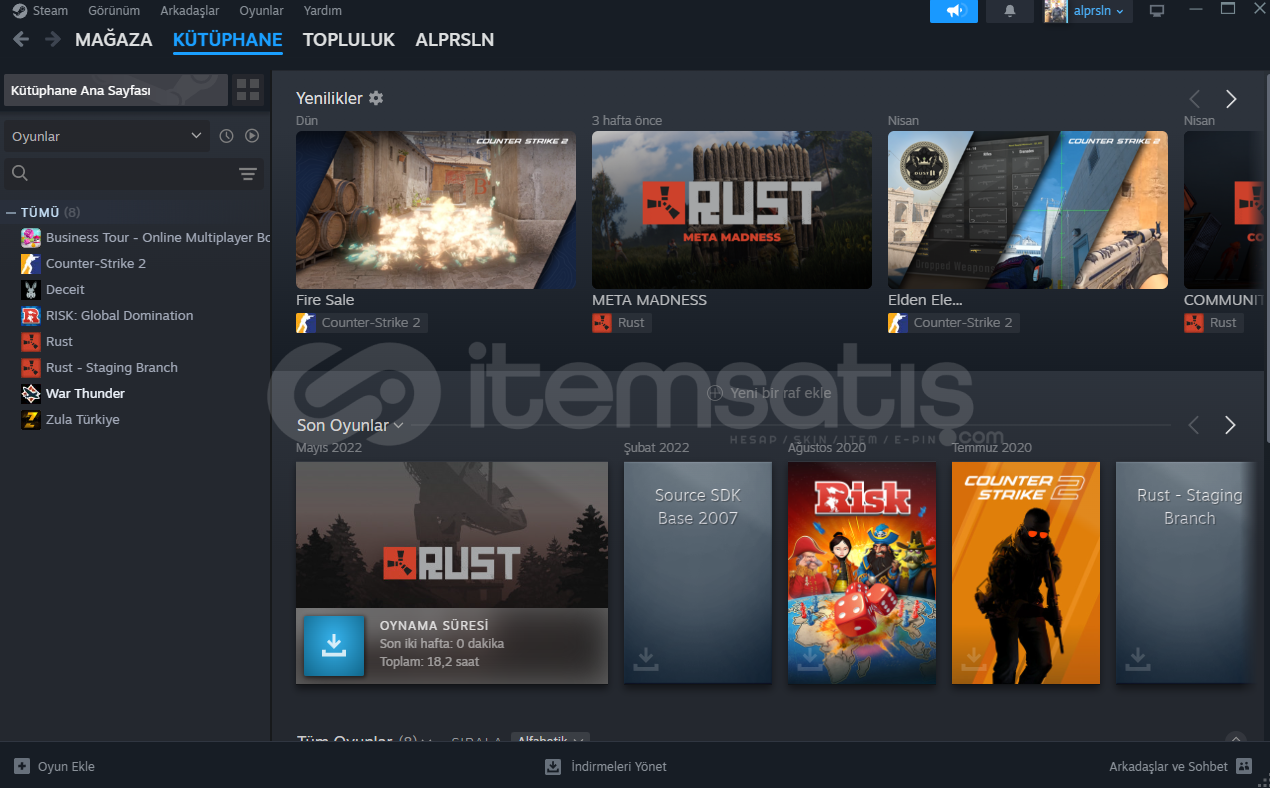Toggle ready-to-play filter icon
The width and height of the screenshot is (1270, 788).
click(252, 136)
